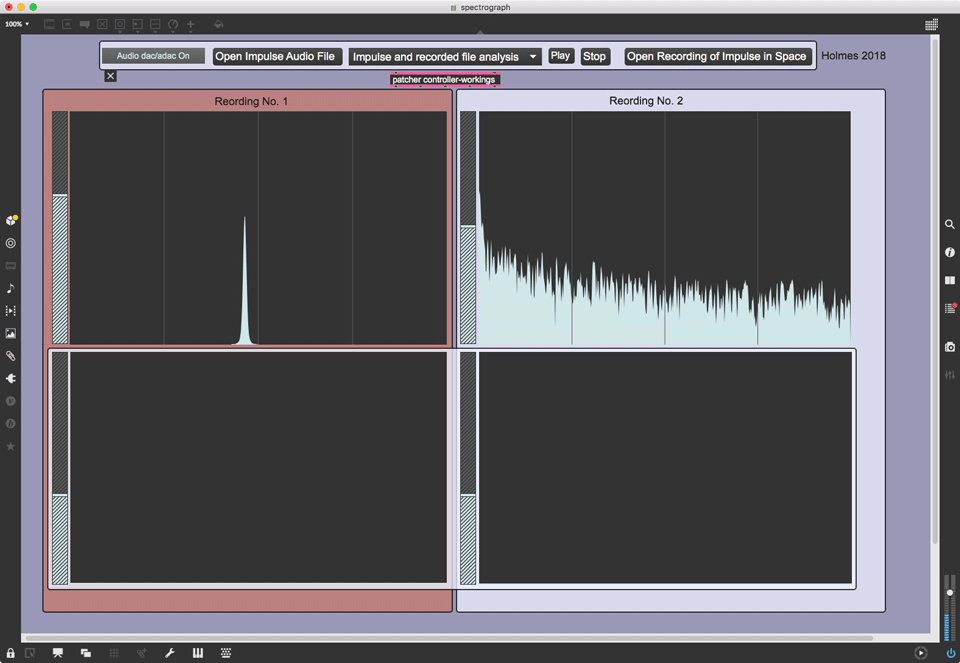Click the Reording No. 2 spectrum display
This screenshot has width=960, height=663.
click(664, 228)
